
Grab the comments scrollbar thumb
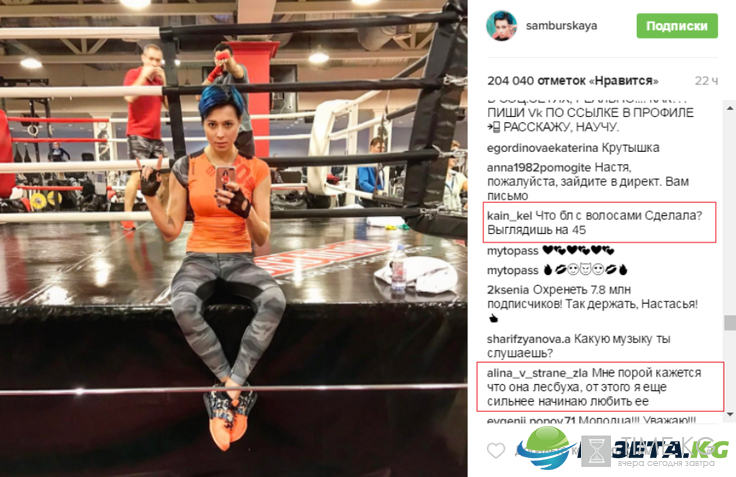730,323
